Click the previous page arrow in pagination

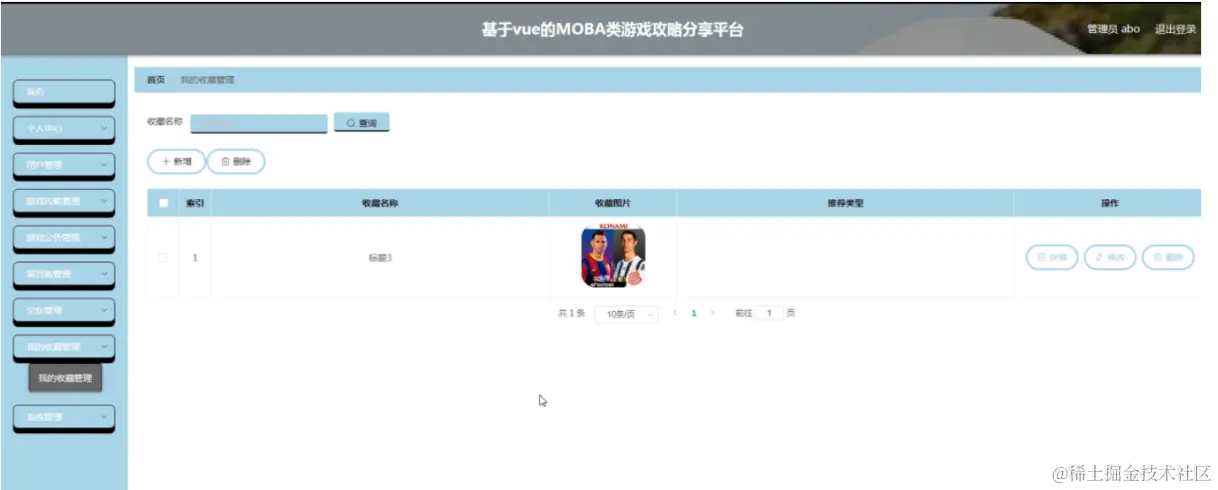[x=675, y=313]
